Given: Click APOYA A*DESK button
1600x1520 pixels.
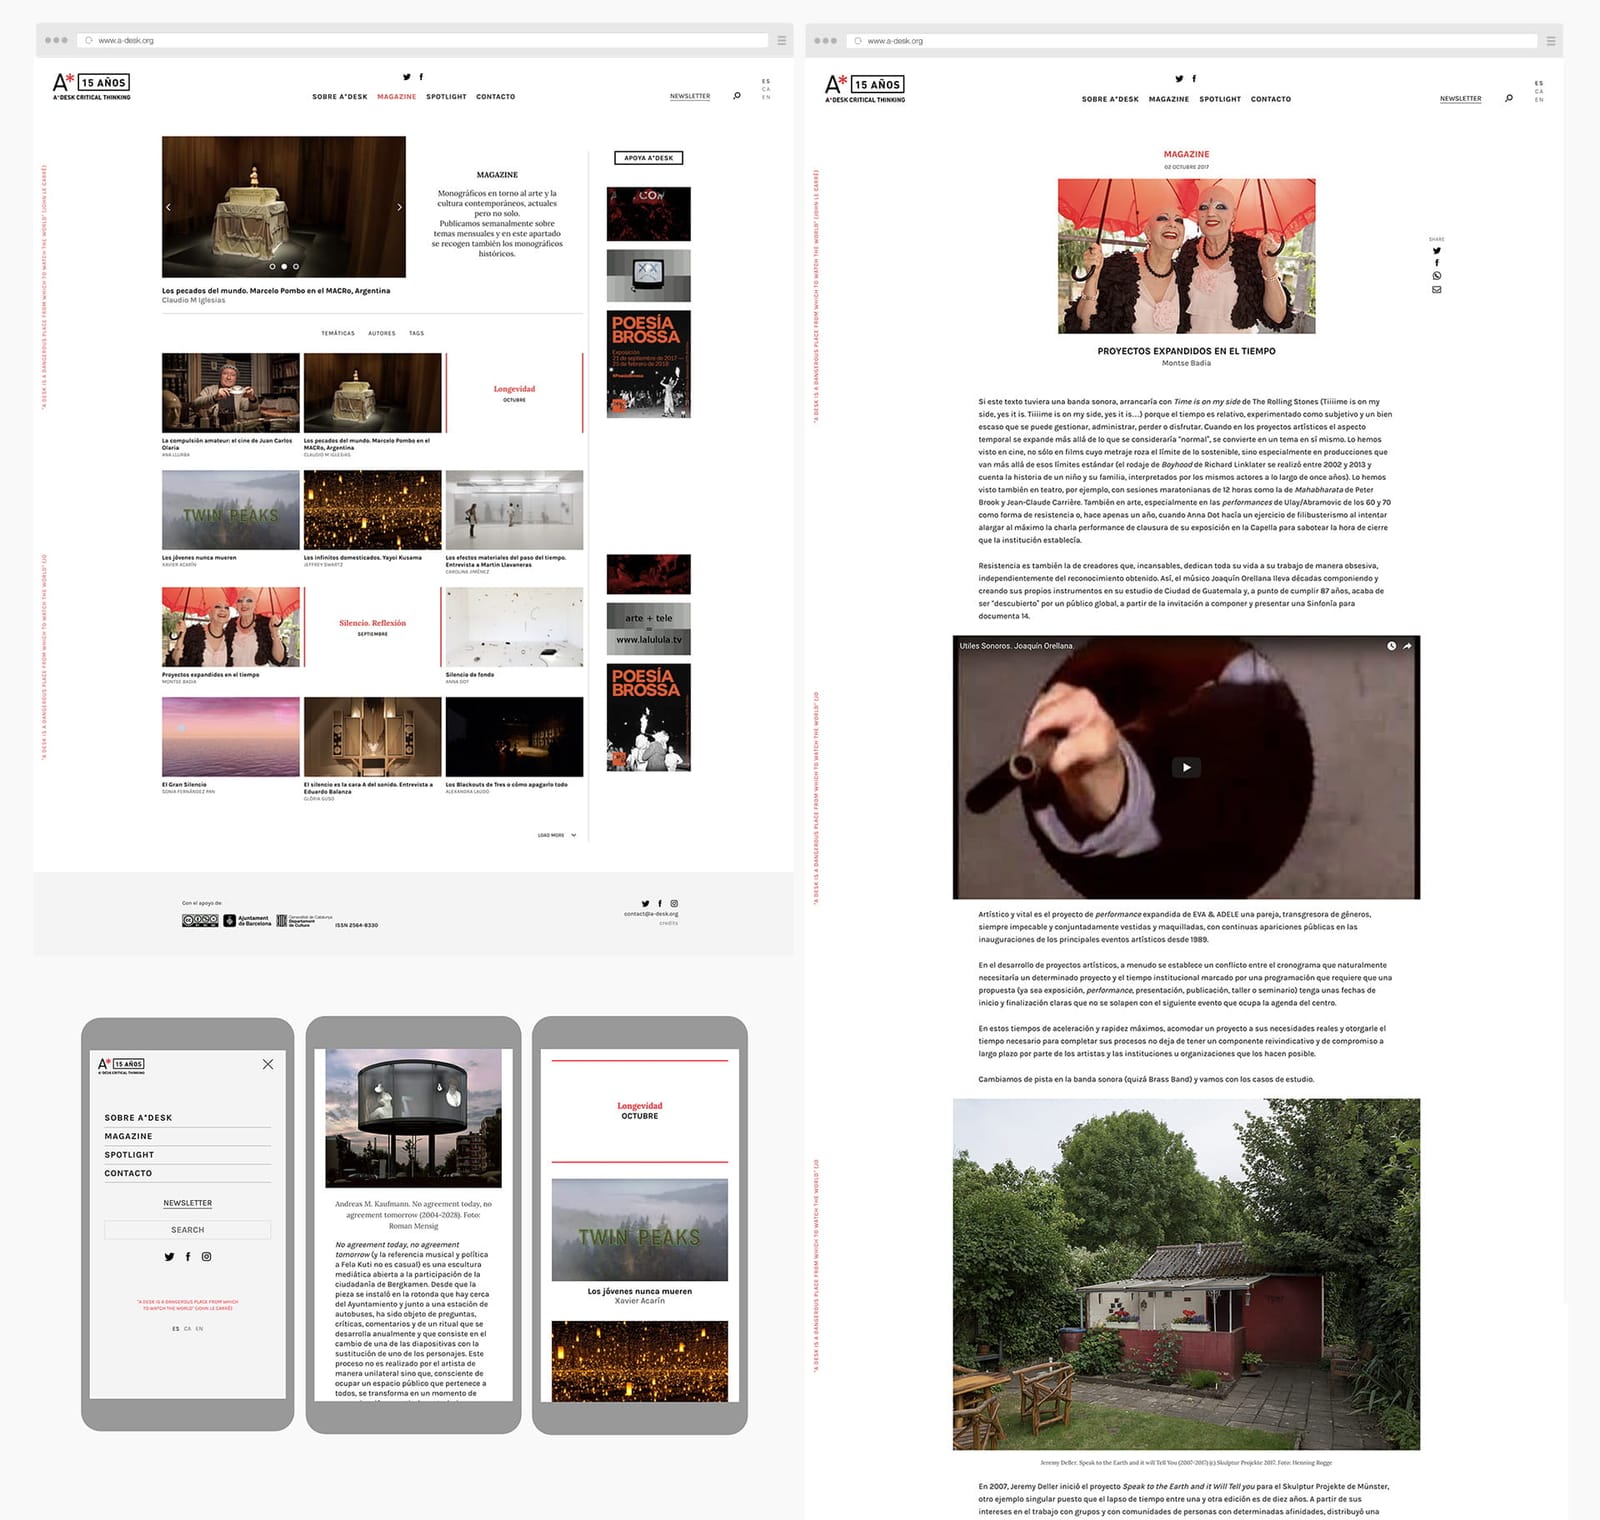Looking at the screenshot, I should pyautogui.click(x=649, y=158).
